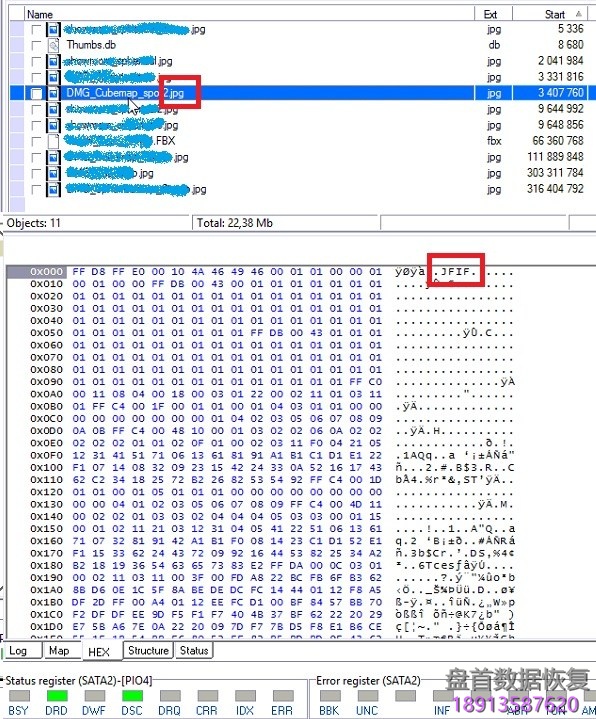Viewport: 596px width, 719px height.
Task: Click the green DRD status indicator
Action: (x=57, y=696)
